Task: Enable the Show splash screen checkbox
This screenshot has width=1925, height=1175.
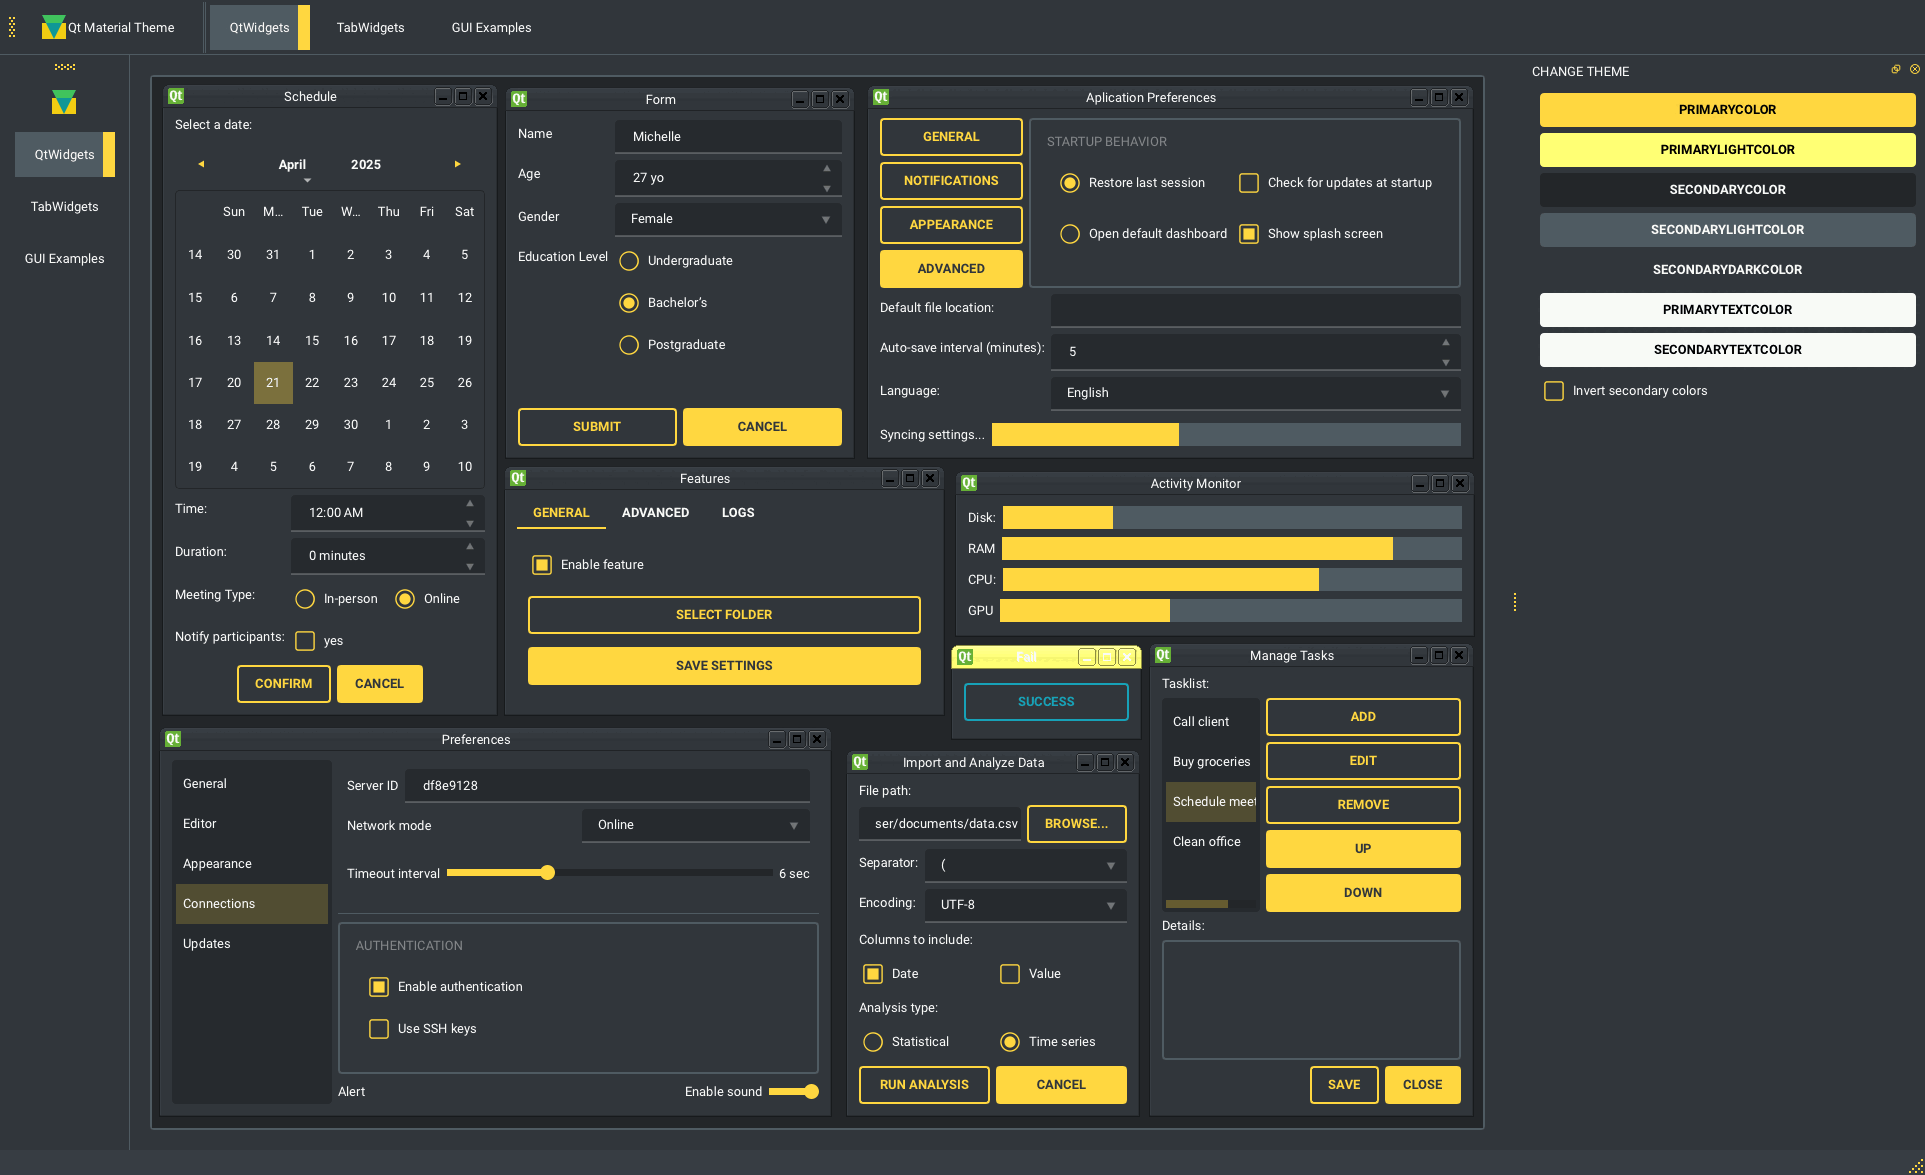Action: coord(1249,233)
